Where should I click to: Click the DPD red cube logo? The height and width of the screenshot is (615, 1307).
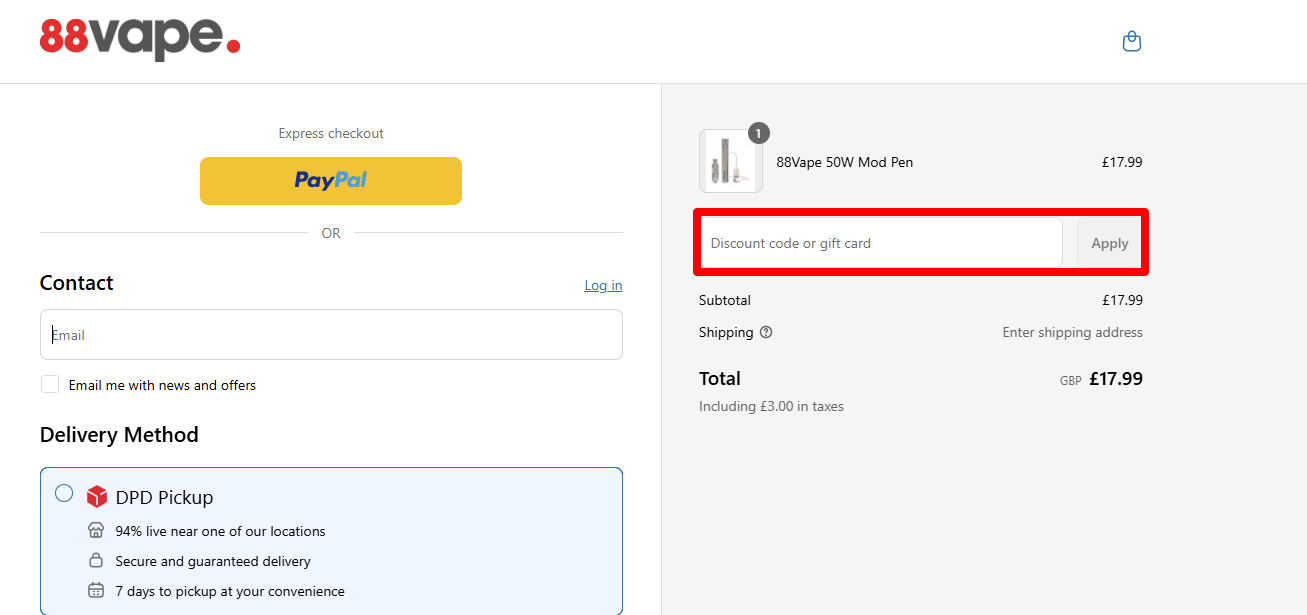click(96, 497)
